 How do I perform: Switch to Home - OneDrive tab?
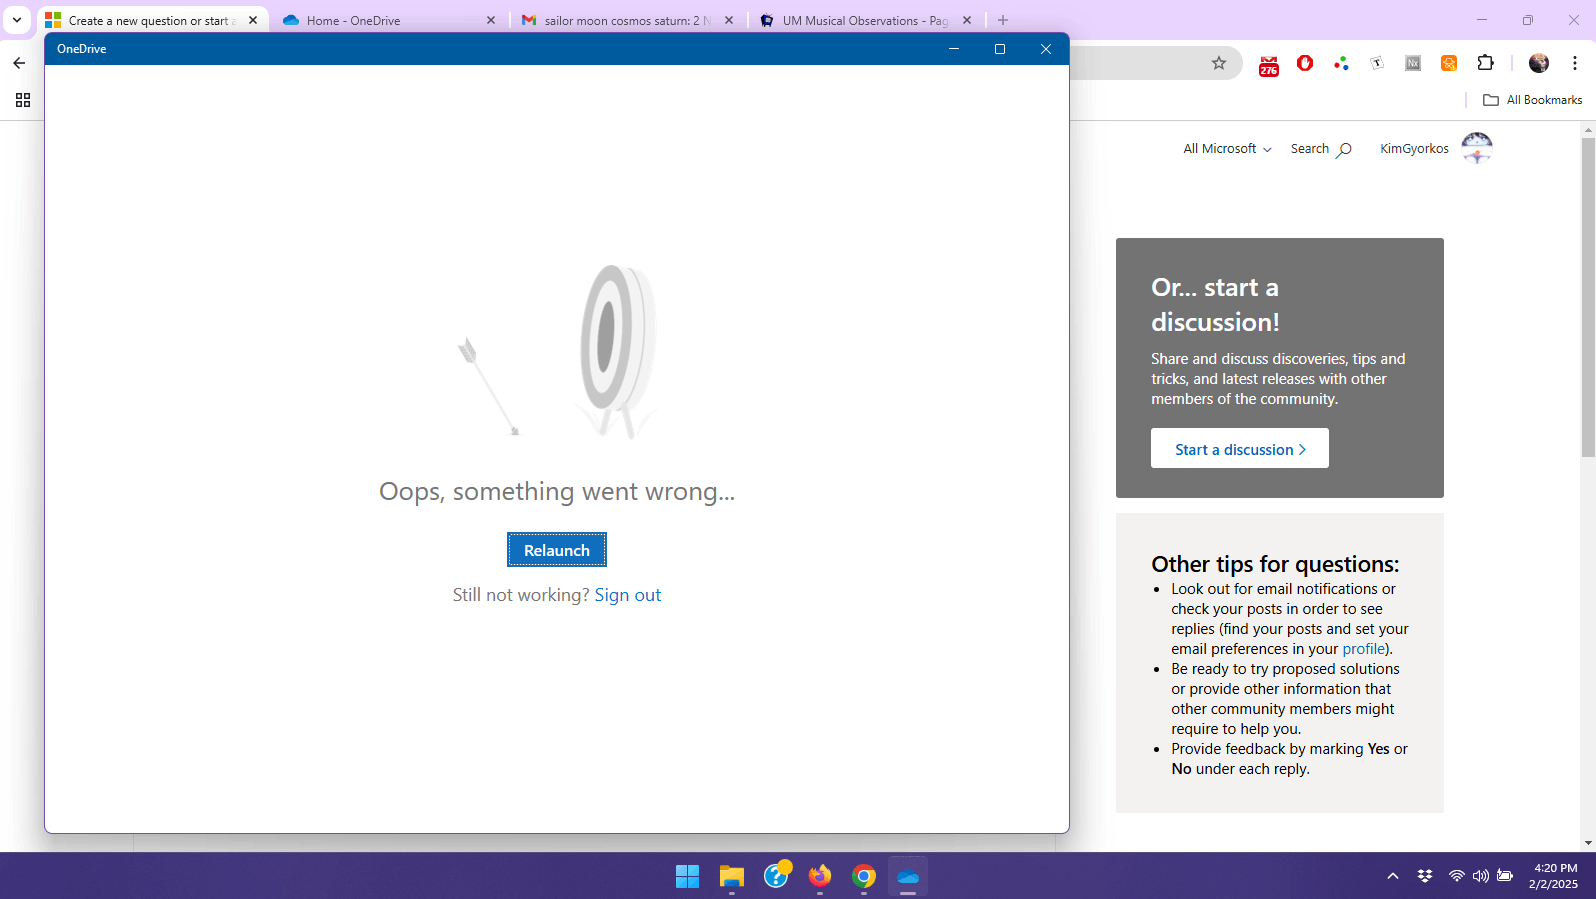[390, 20]
